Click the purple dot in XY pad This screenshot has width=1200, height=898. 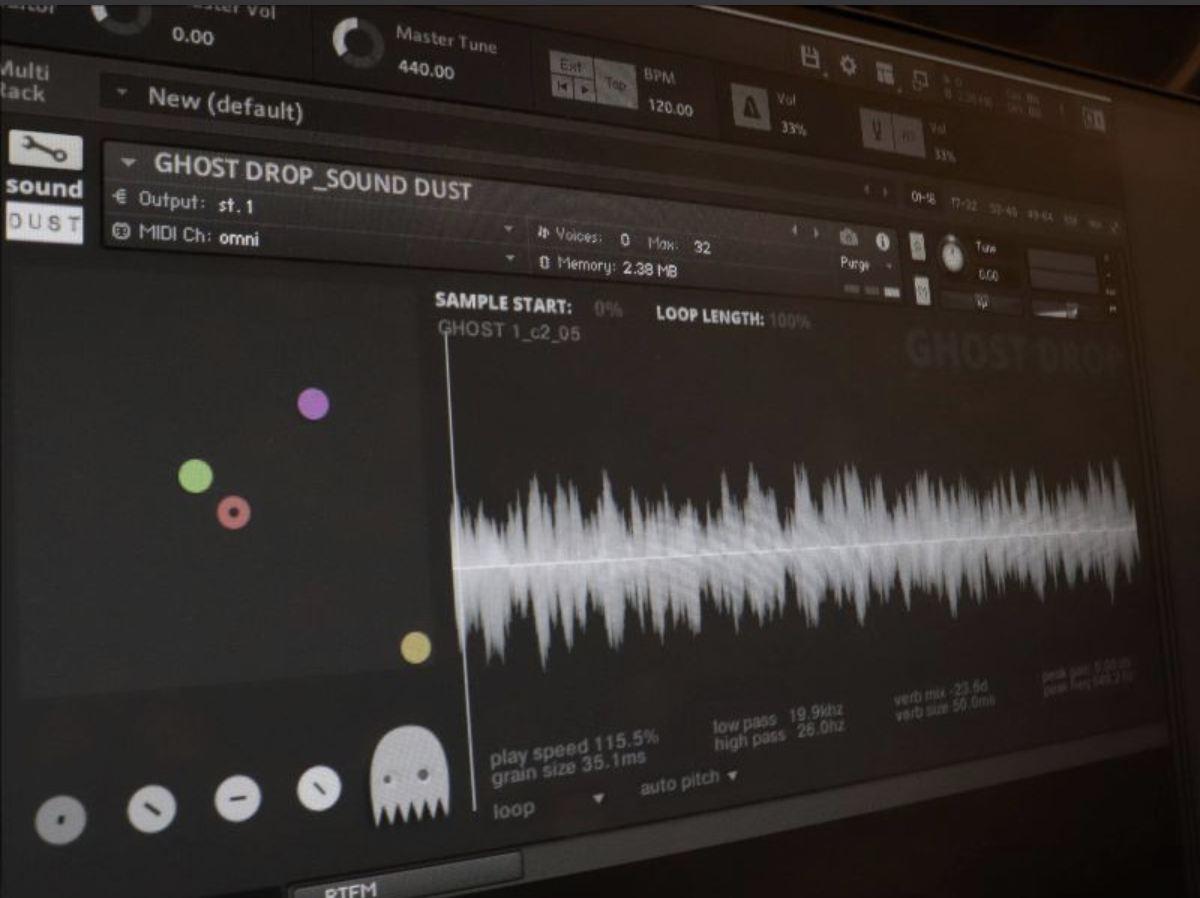coord(313,404)
